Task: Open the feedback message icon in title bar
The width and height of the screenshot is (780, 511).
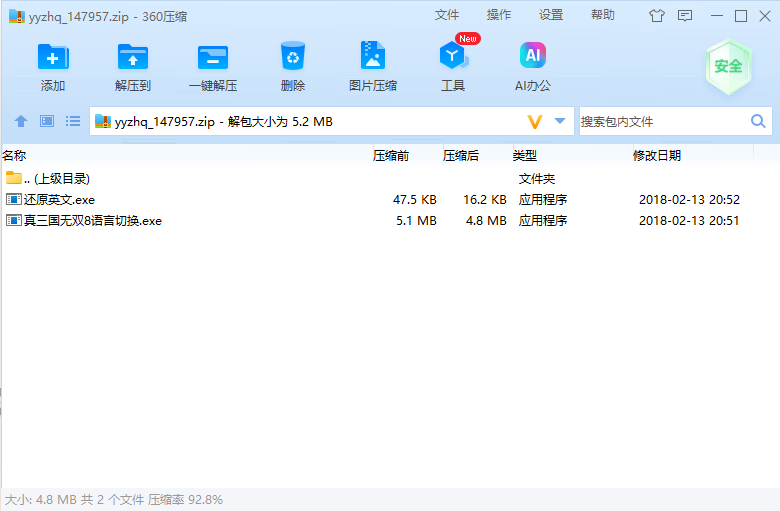Action: (x=685, y=16)
